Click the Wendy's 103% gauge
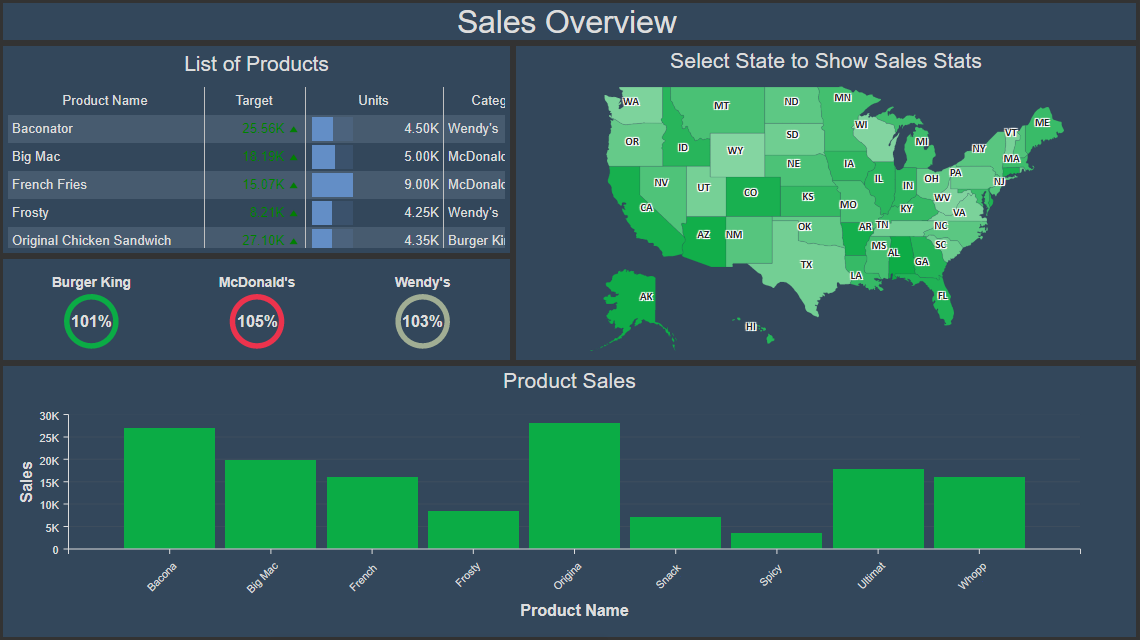The image size is (1140, 640). click(422, 321)
